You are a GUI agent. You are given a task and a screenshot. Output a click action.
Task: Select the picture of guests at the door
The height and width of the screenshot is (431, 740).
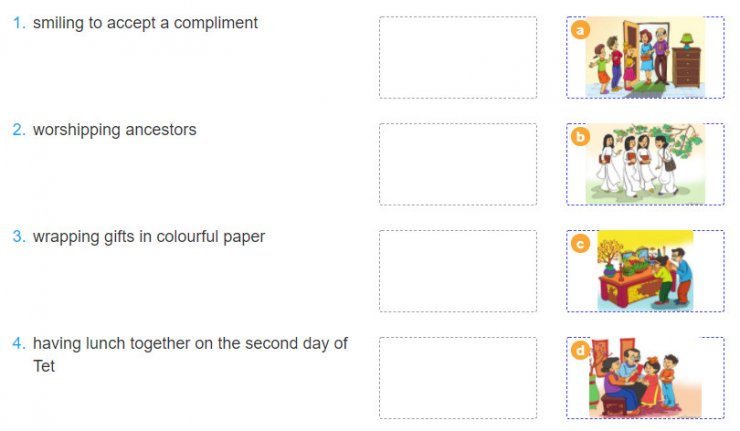[644, 58]
